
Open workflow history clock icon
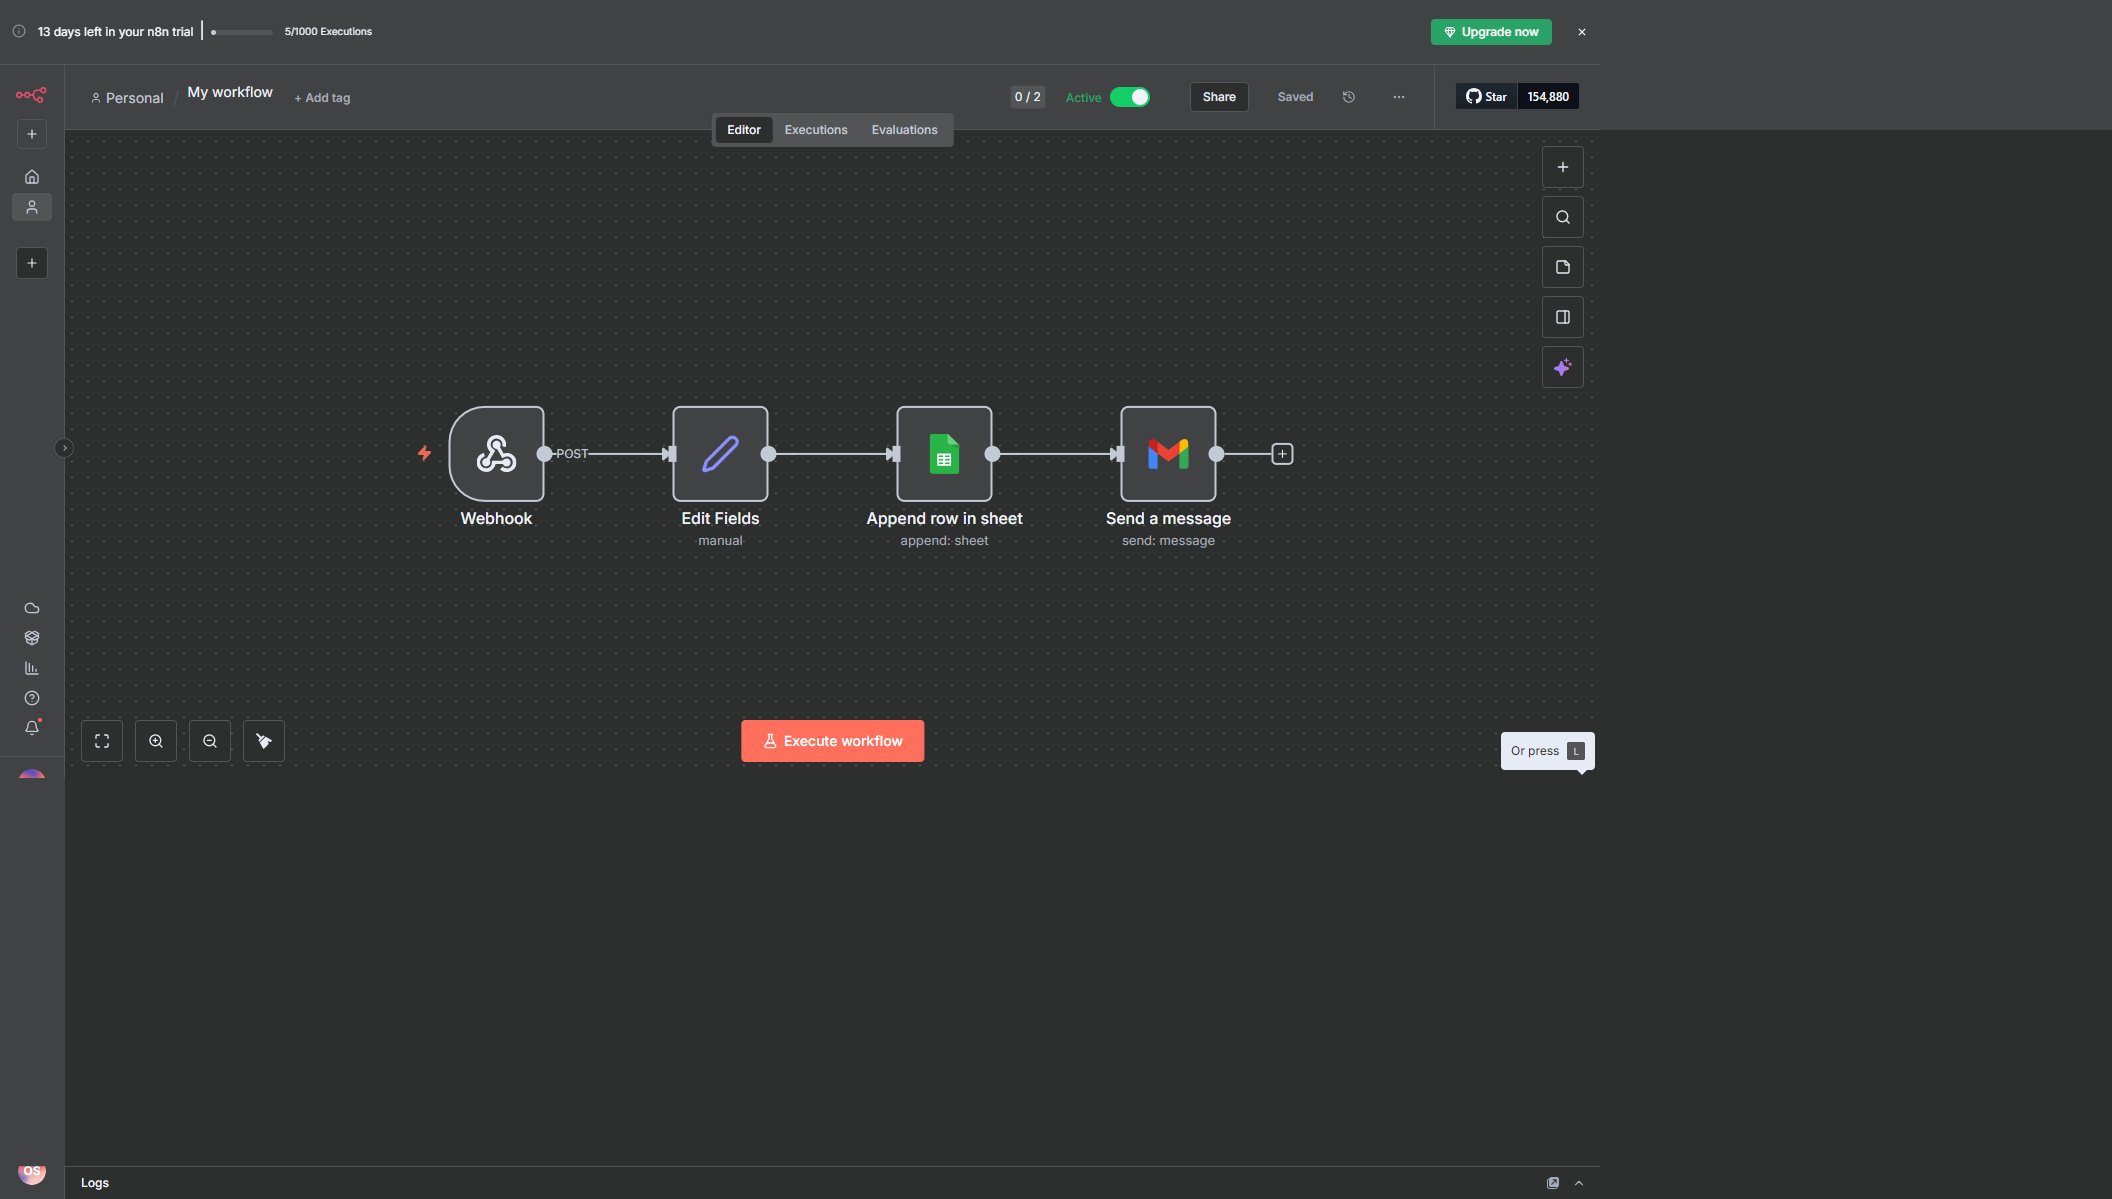click(x=1348, y=97)
